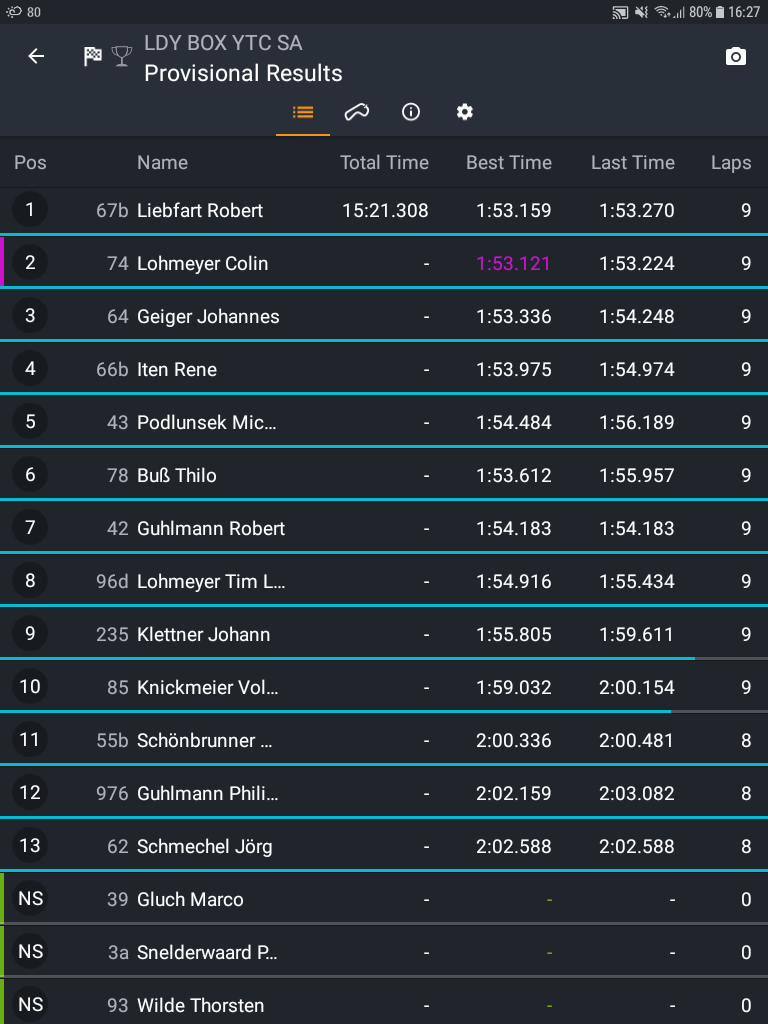Open the settings gear tab
The height and width of the screenshot is (1024, 768).
[465, 112]
